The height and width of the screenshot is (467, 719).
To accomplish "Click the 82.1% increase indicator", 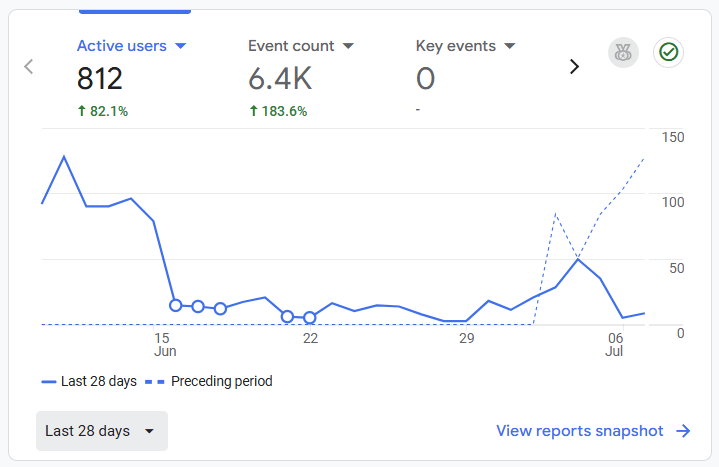I will pyautogui.click(x=103, y=111).
